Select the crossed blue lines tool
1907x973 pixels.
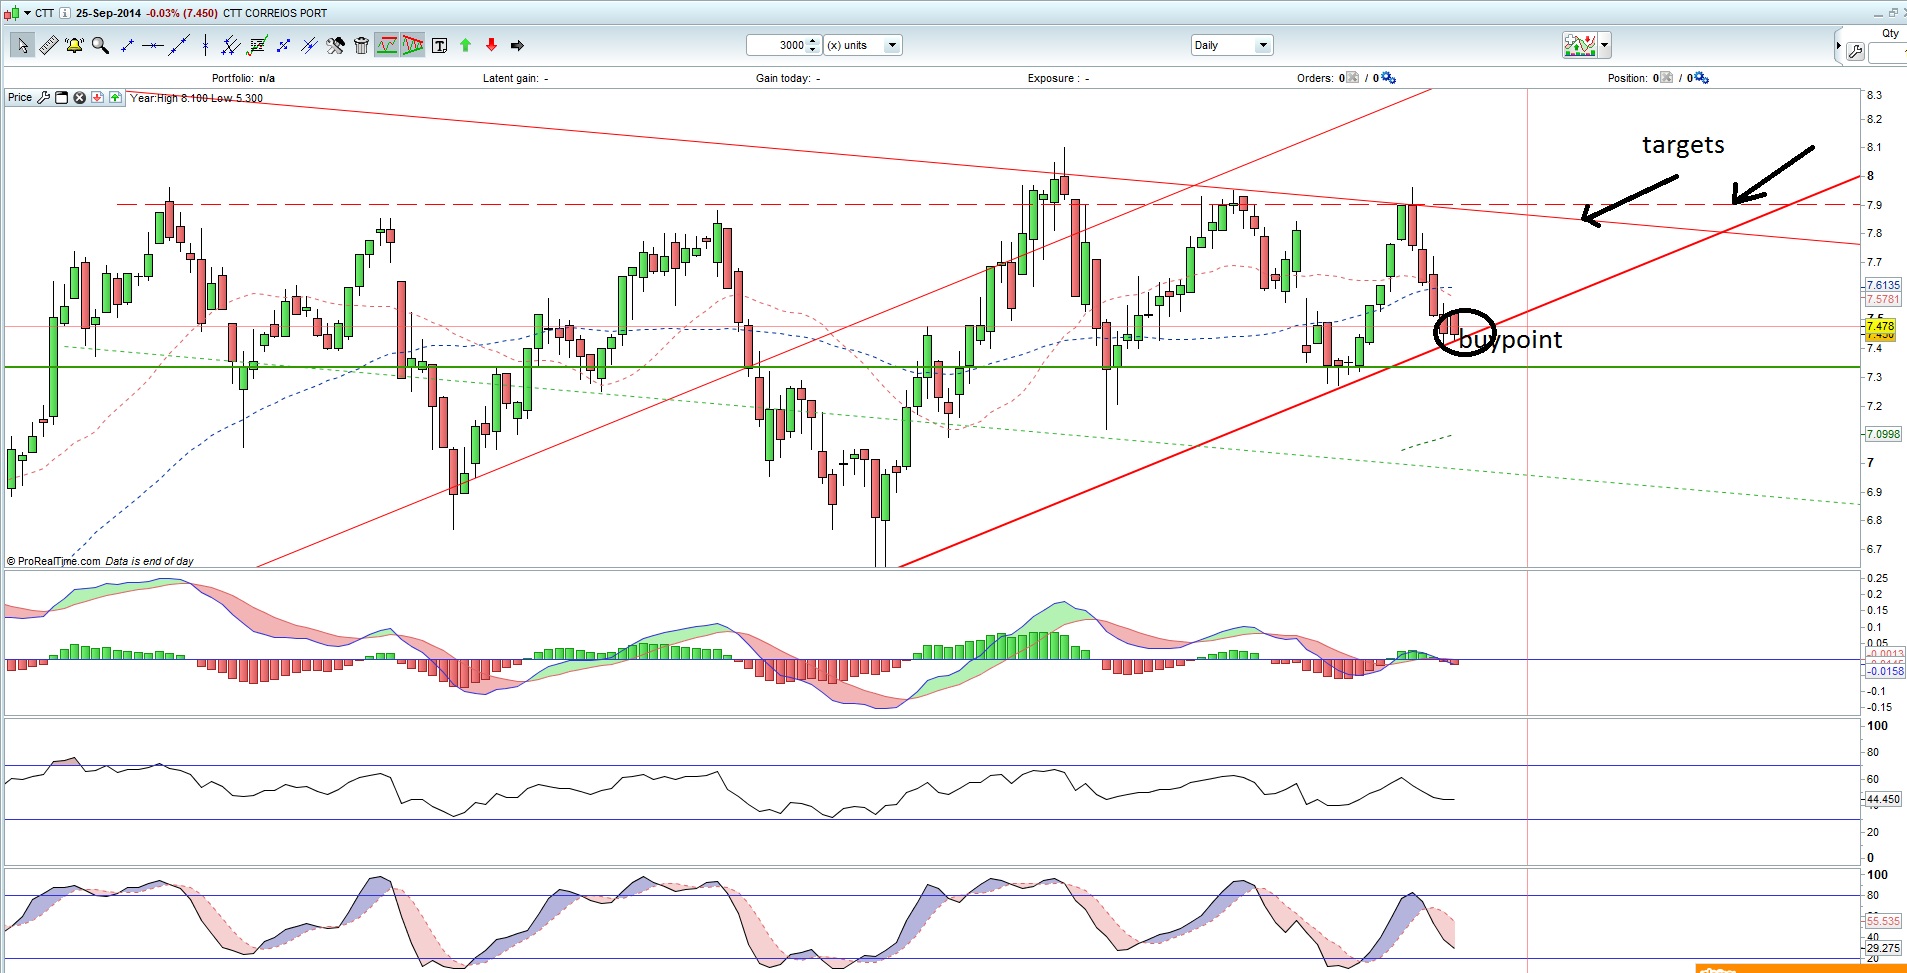[309, 45]
